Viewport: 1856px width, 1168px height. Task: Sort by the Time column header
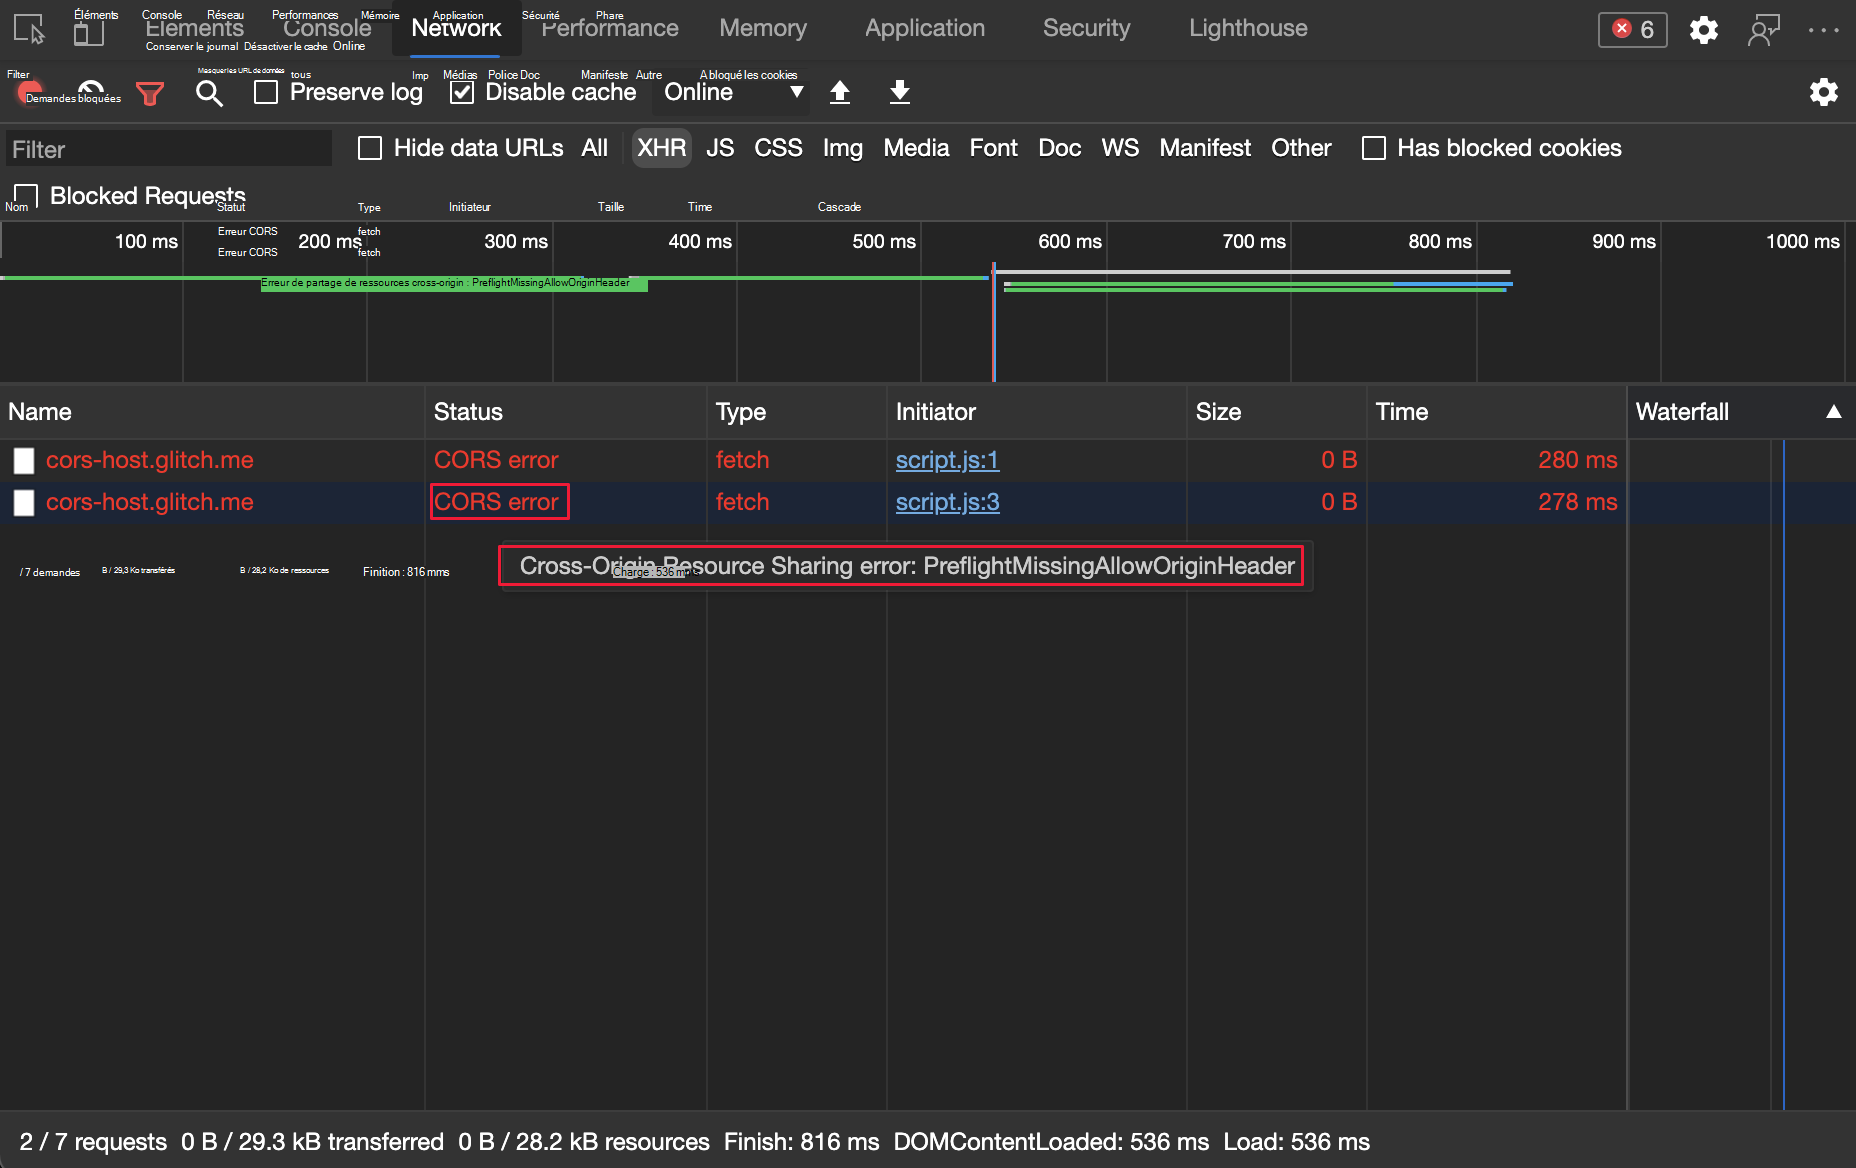point(1497,412)
